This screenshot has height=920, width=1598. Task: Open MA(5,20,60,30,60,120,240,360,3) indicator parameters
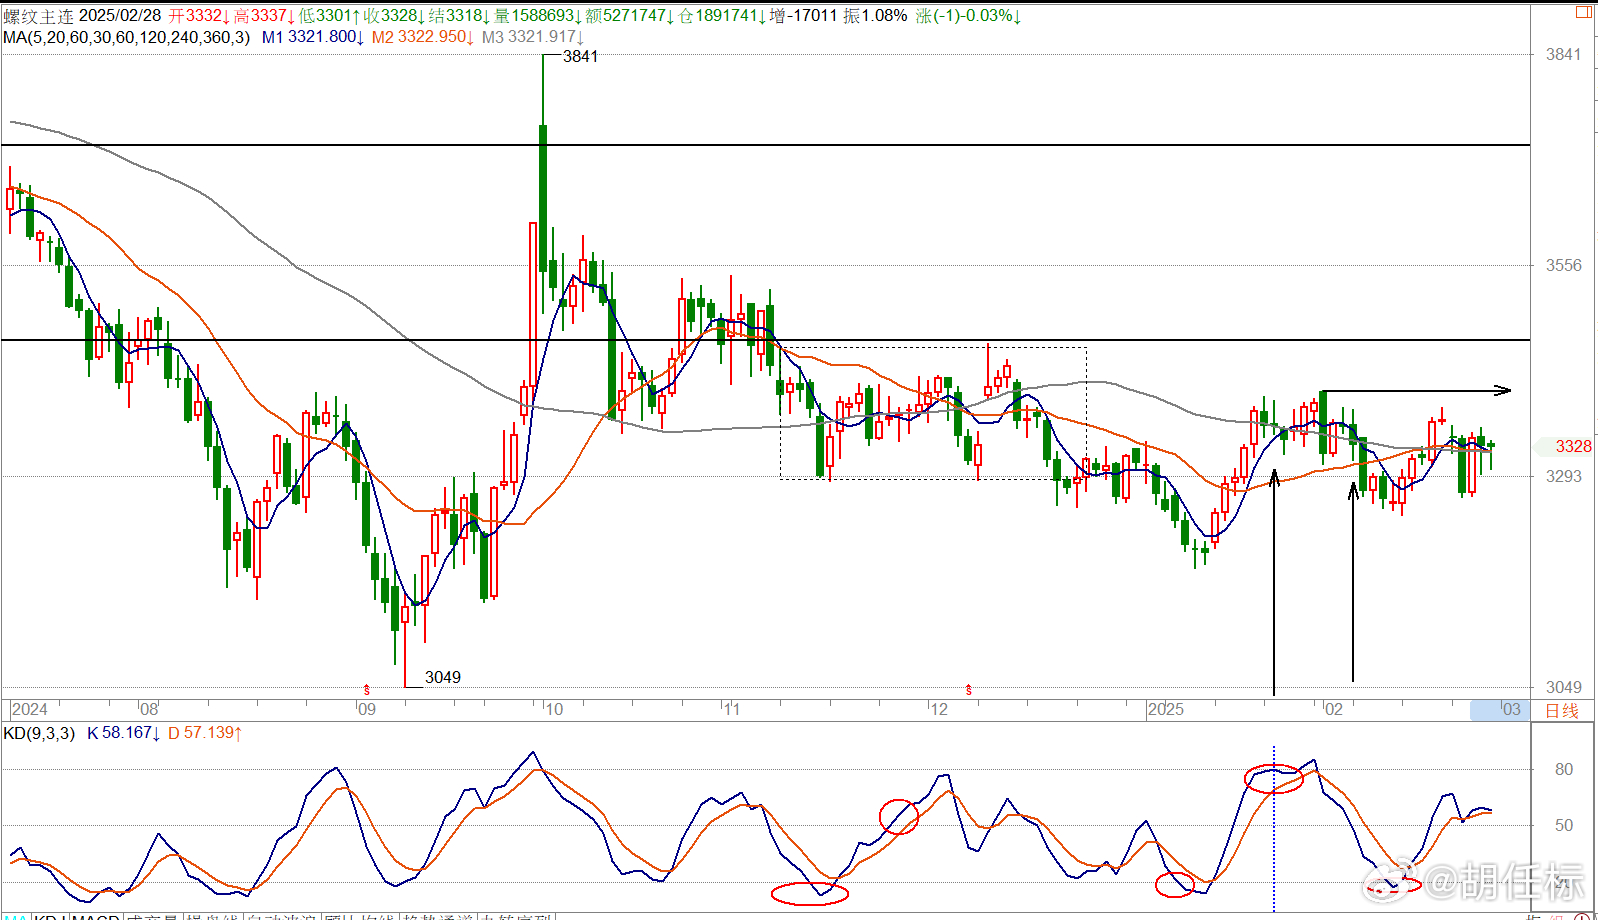pos(127,37)
